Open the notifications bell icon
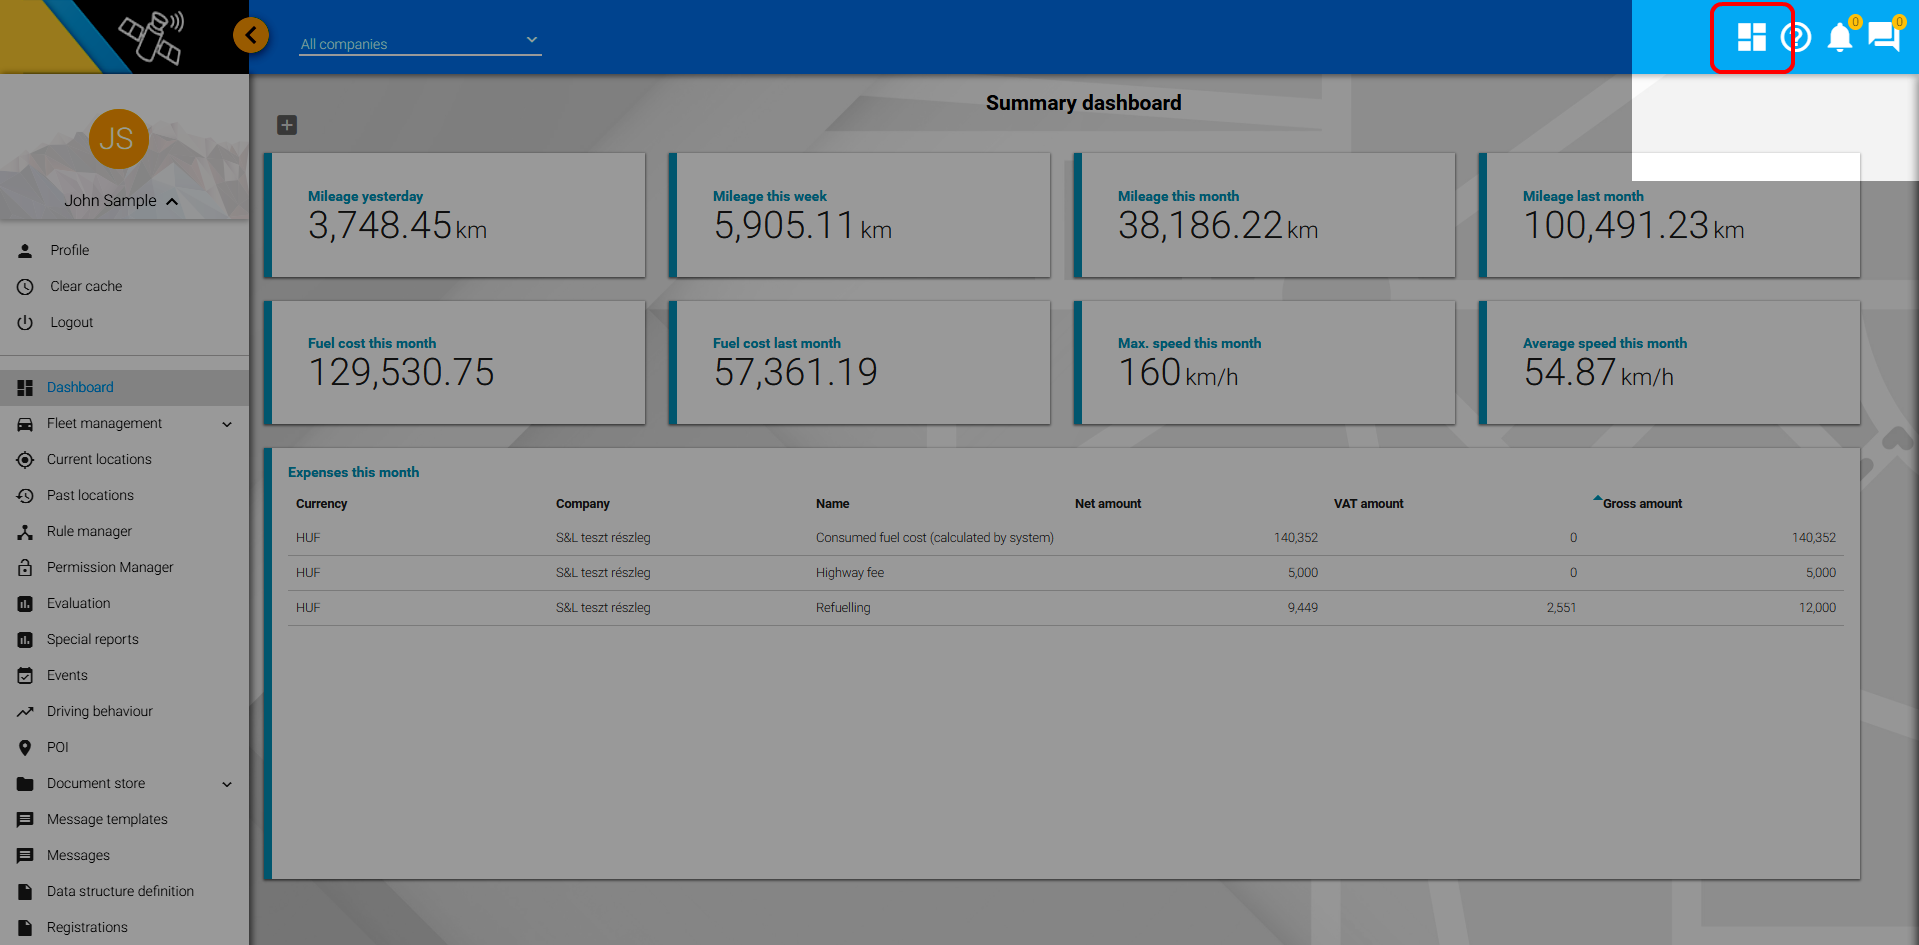 click(x=1839, y=38)
